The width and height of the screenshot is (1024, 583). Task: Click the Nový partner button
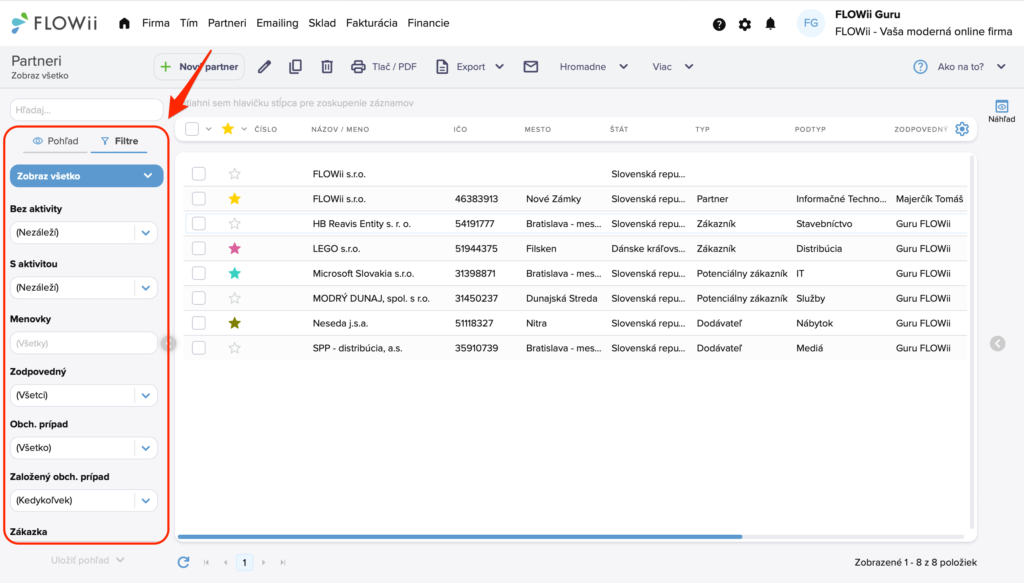(199, 67)
